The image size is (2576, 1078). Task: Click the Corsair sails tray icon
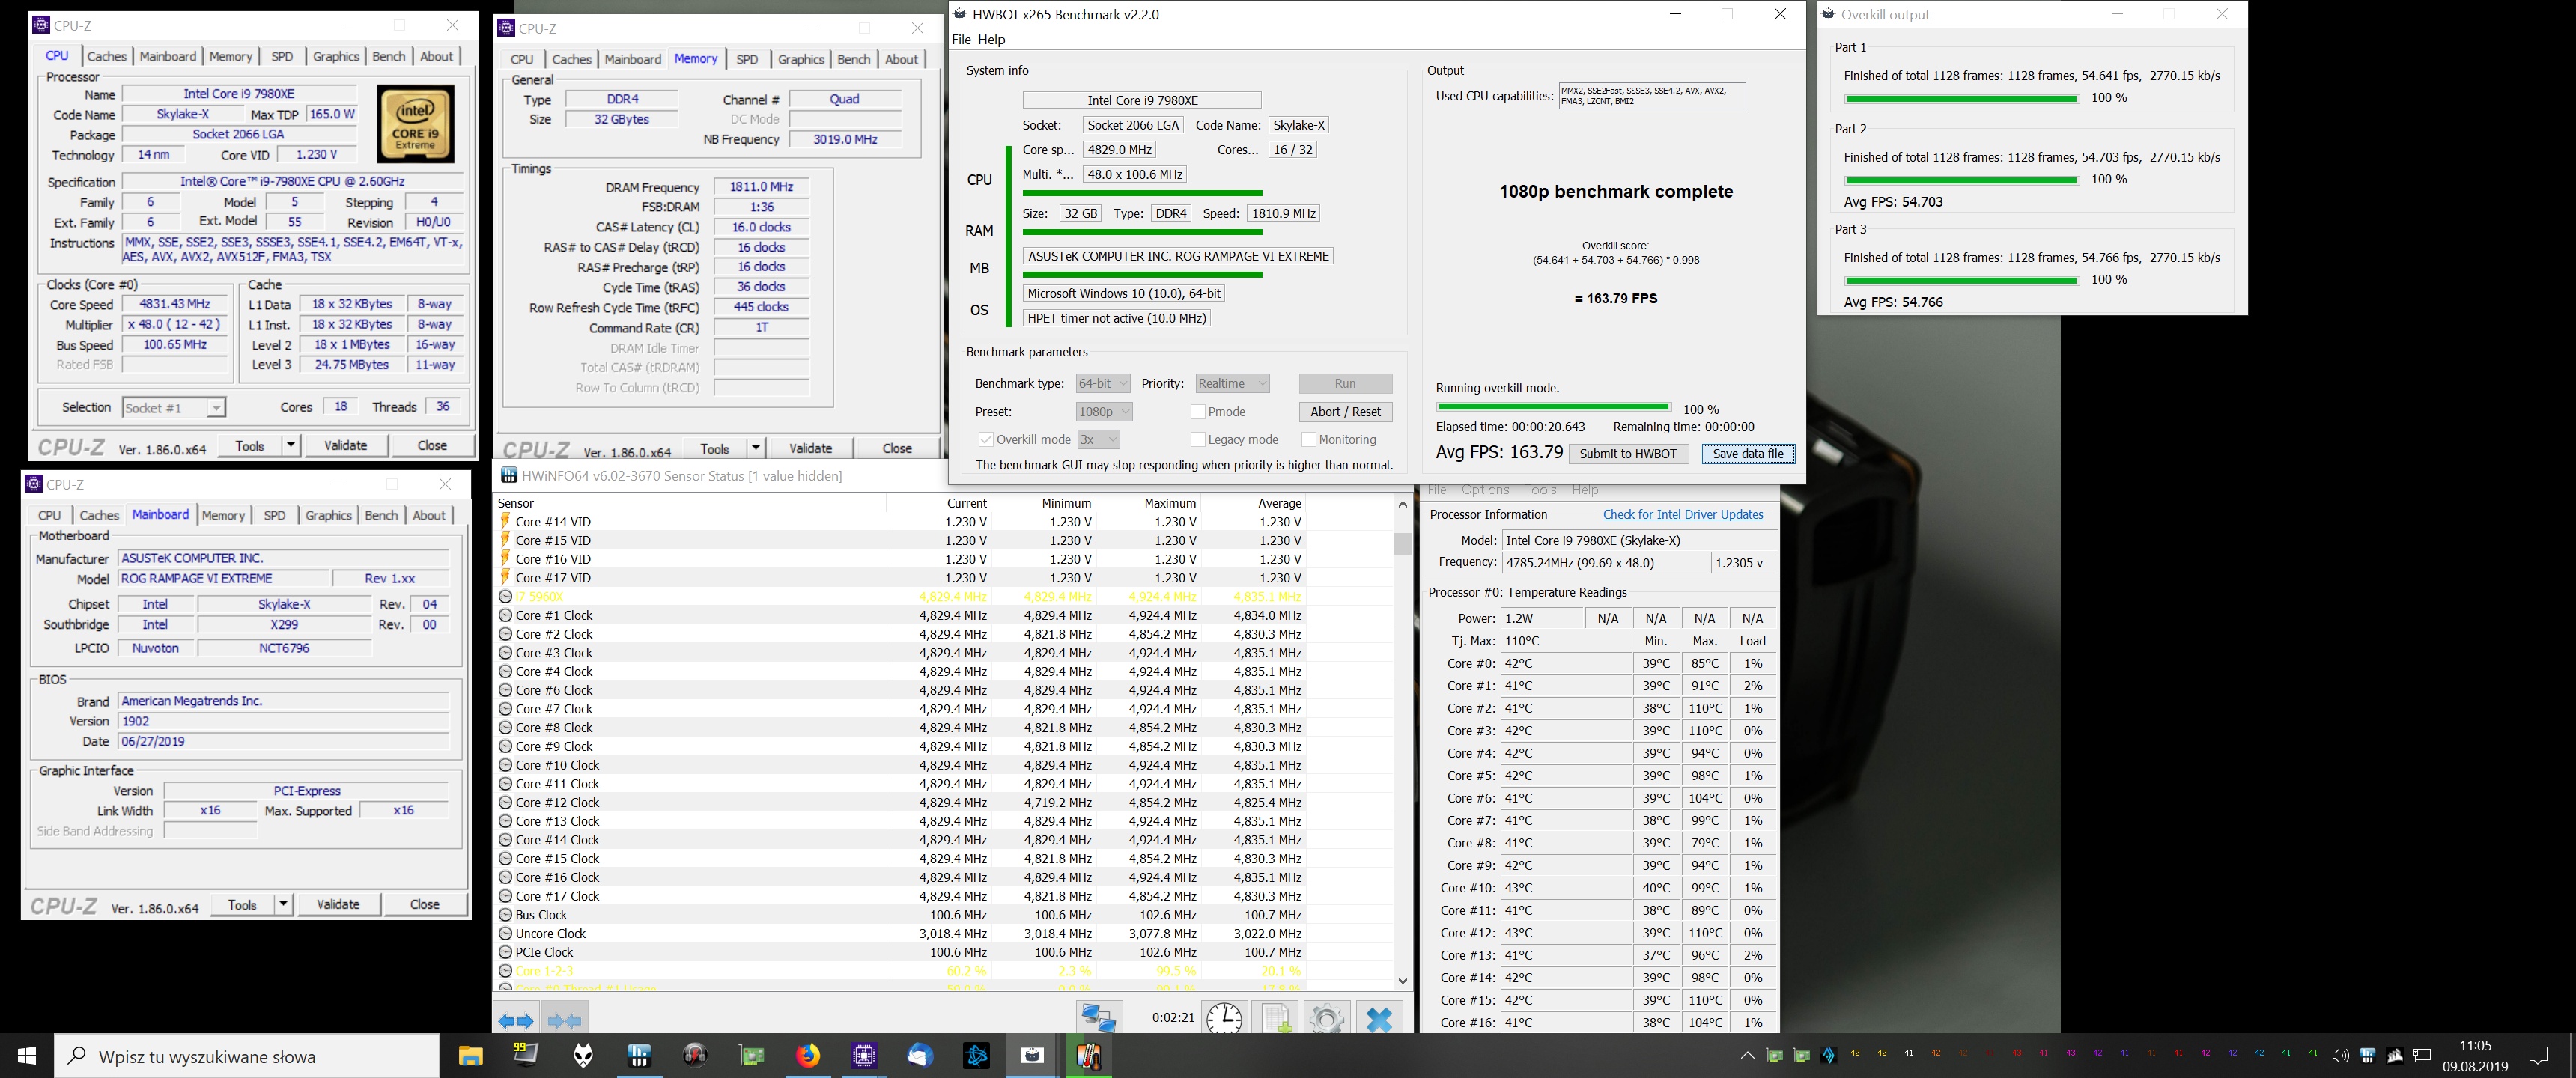pos(2395,1056)
